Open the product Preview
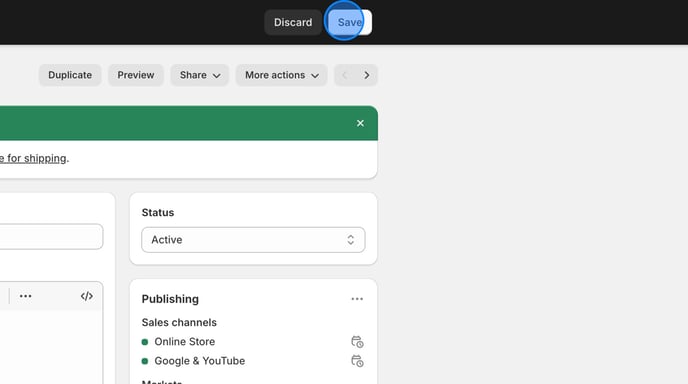The image size is (688, 384). pyautogui.click(x=136, y=75)
